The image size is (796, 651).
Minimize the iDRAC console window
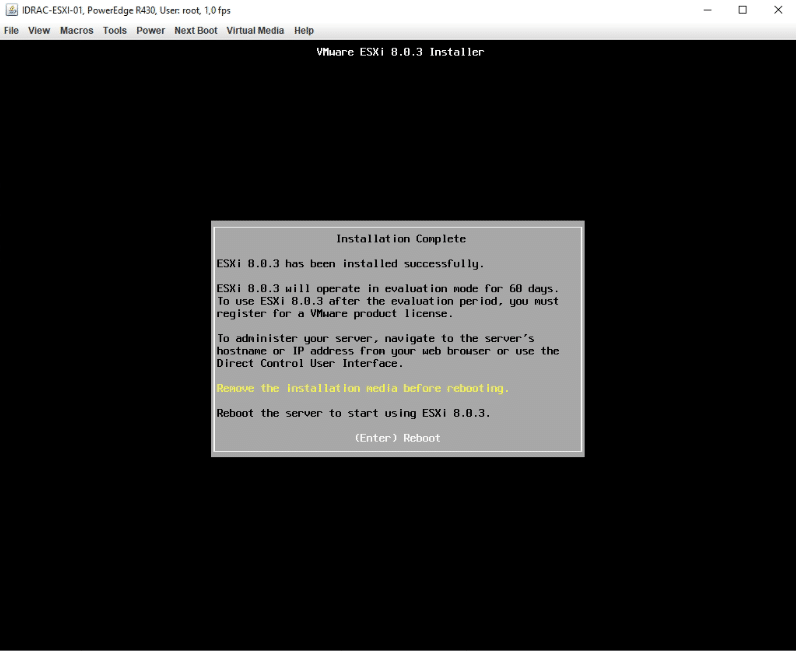pyautogui.click(x=708, y=10)
